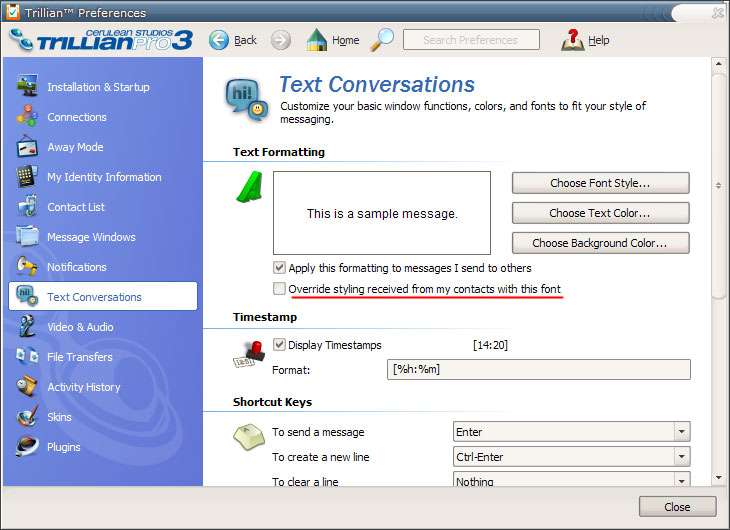
Task: Click the vertical scrollbar thumb
Action: click(719, 185)
